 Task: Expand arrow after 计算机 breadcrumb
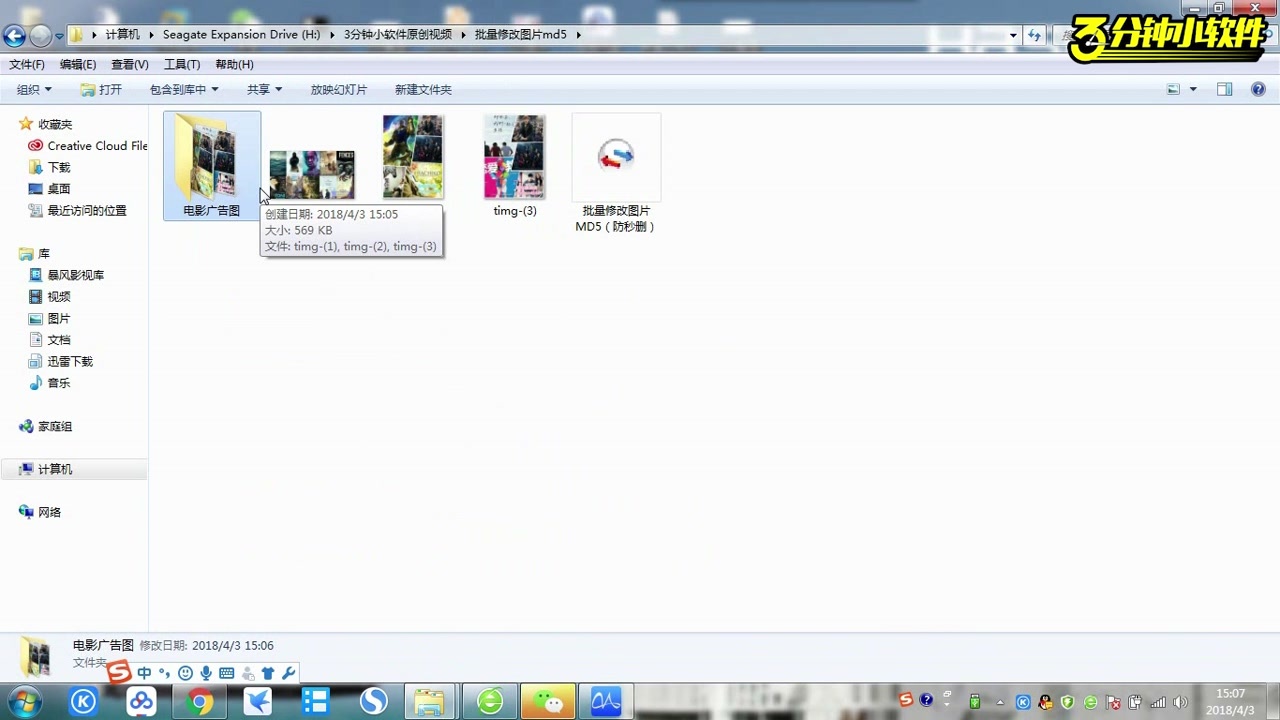(x=152, y=35)
